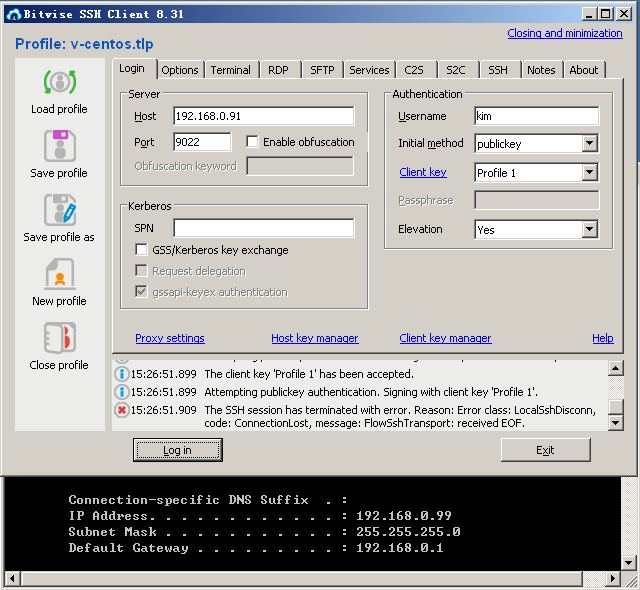The image size is (640, 590).
Task: Open Host key manager link
Action: (315, 338)
